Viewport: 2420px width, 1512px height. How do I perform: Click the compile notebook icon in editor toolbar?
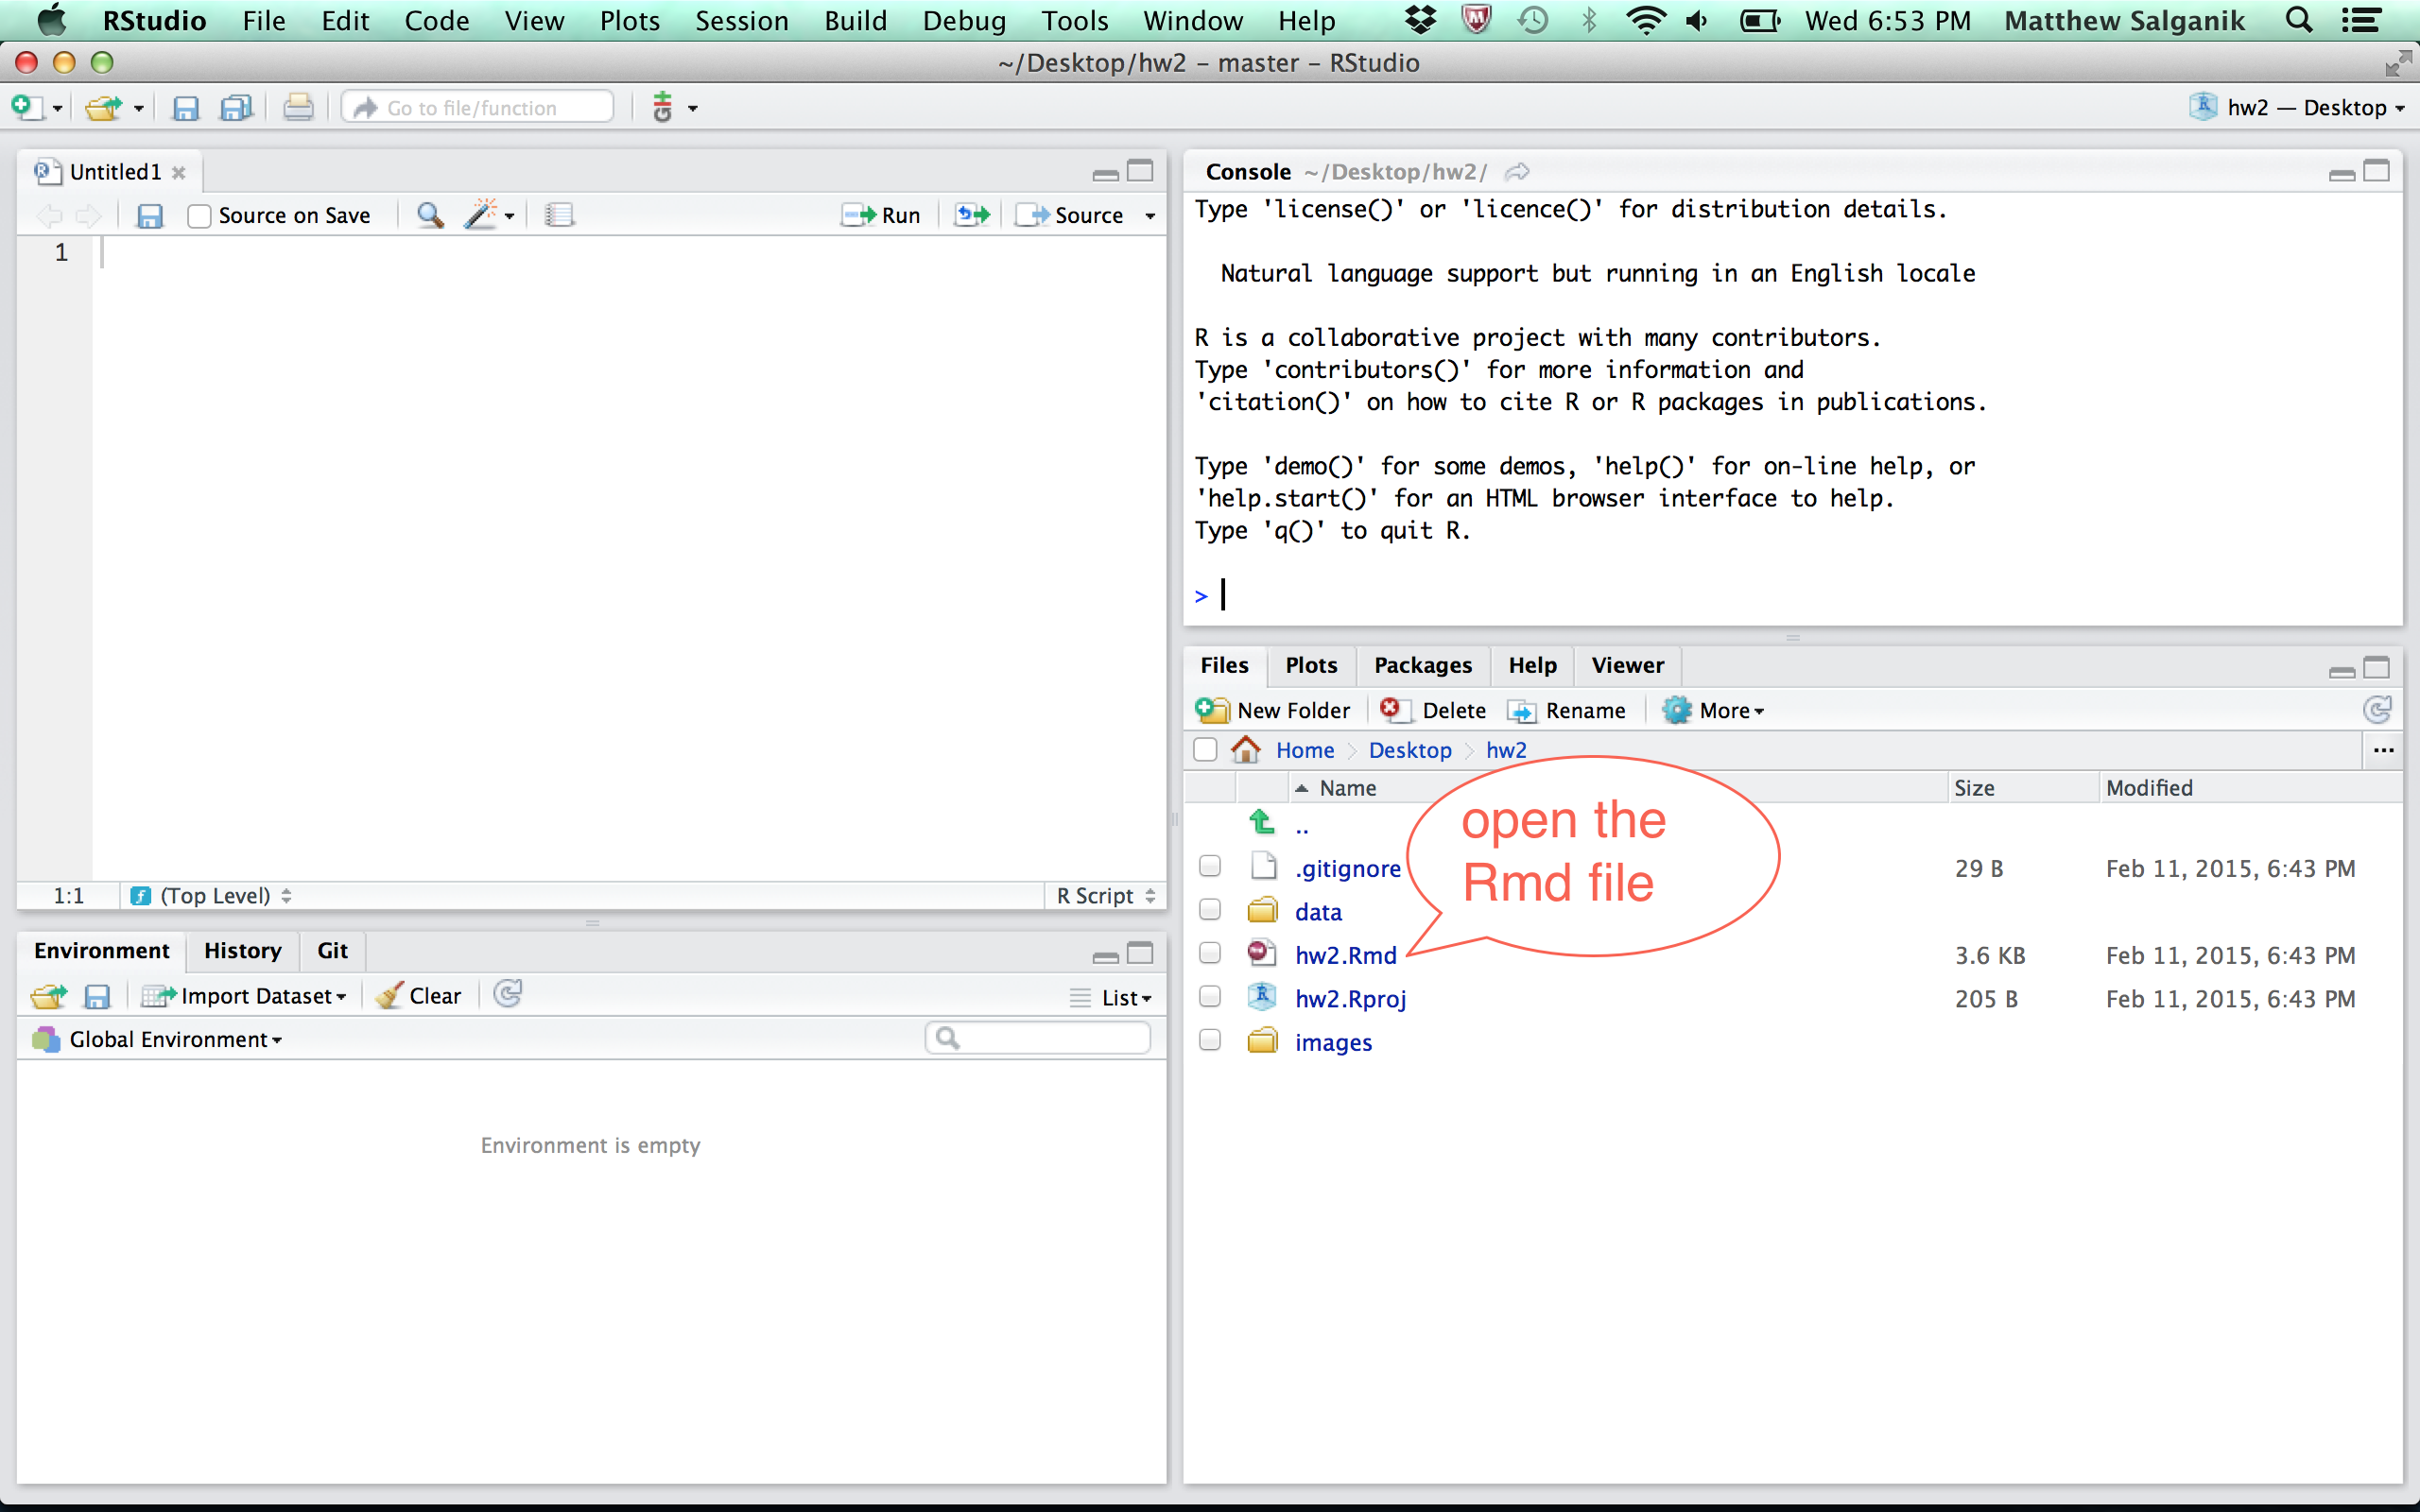point(559,215)
